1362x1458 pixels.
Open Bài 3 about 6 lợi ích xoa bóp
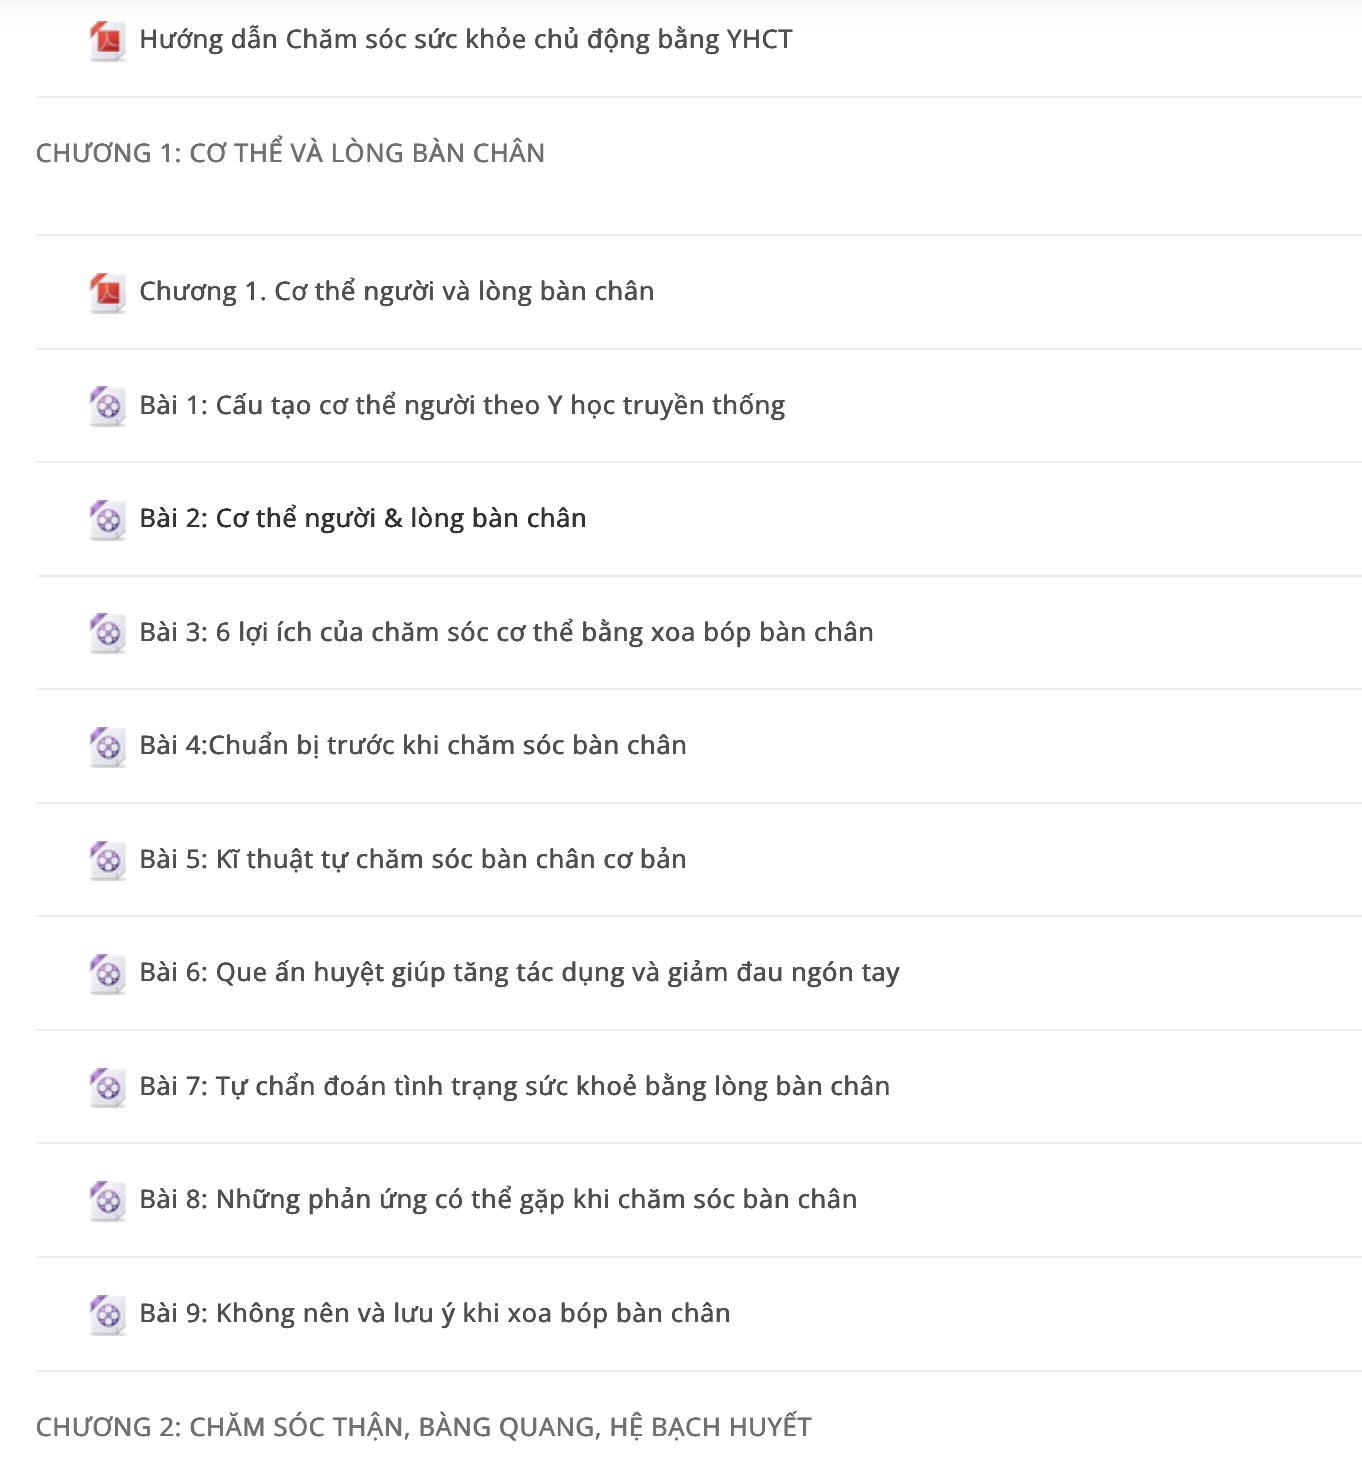(506, 632)
